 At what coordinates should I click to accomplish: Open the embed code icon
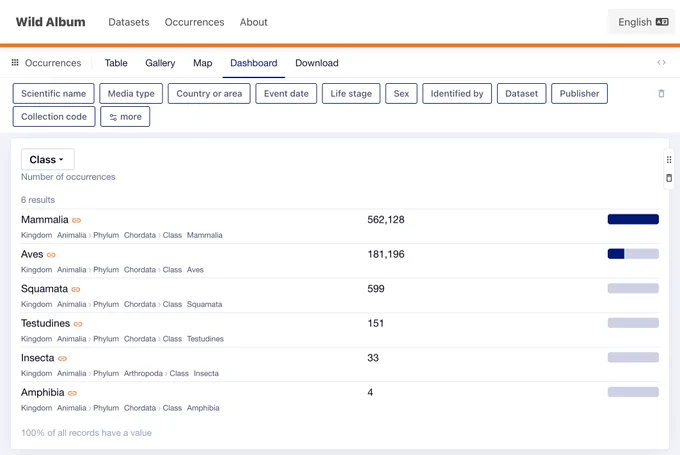tap(661, 62)
